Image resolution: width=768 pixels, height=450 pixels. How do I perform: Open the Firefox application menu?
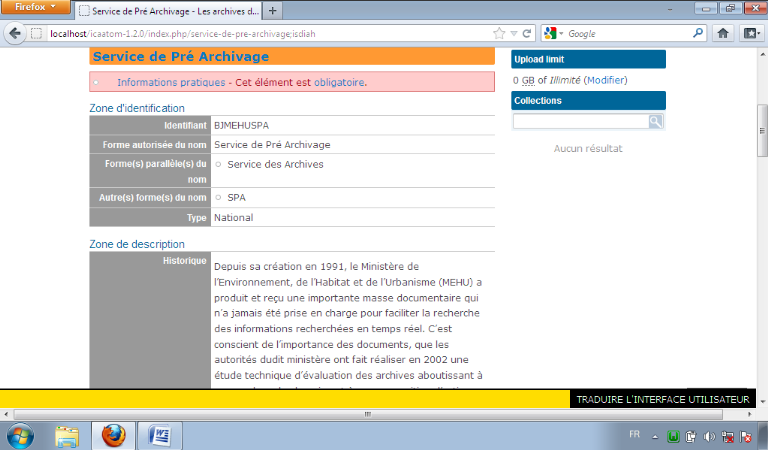[35, 7]
